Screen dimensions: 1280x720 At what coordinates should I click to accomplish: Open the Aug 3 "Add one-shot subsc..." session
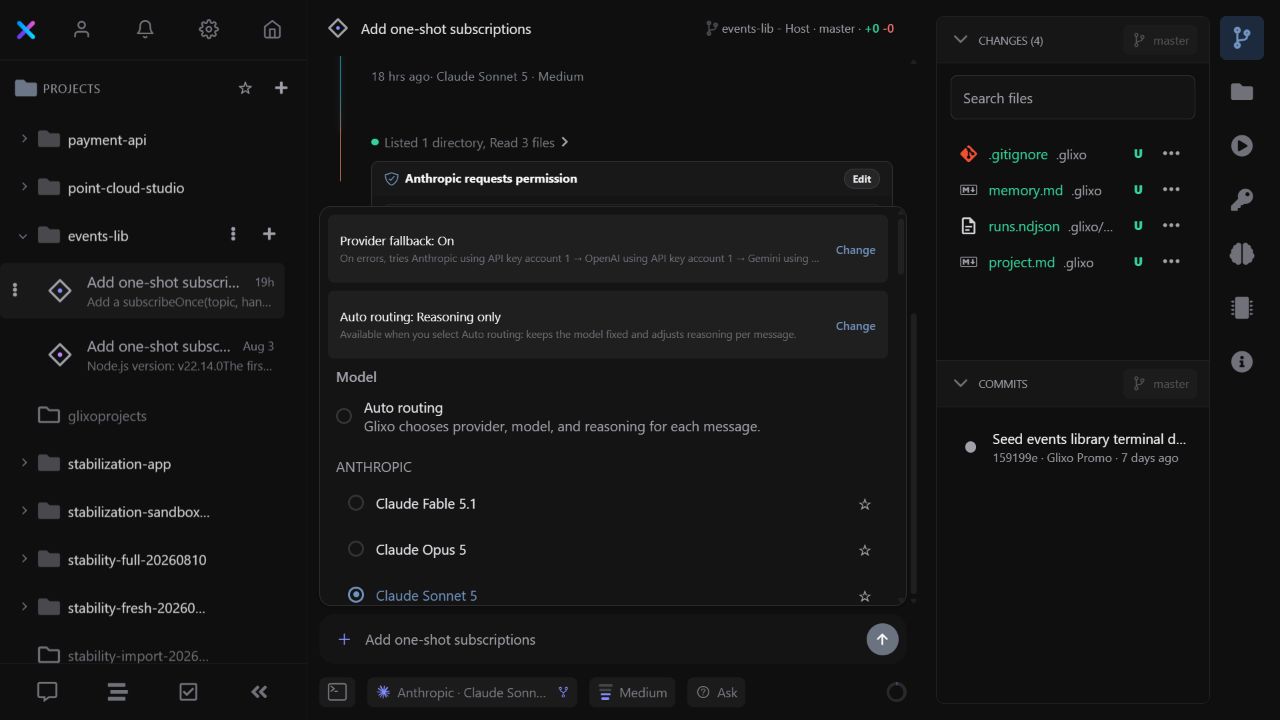pos(143,355)
